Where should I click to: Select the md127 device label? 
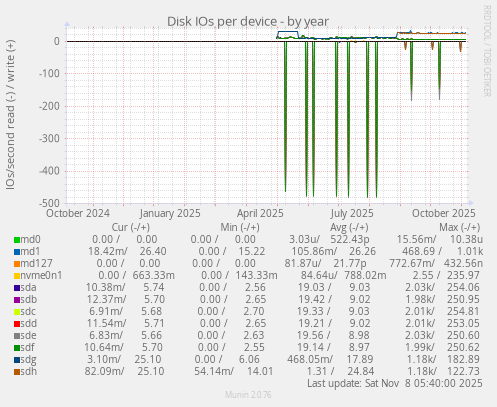pos(37,263)
